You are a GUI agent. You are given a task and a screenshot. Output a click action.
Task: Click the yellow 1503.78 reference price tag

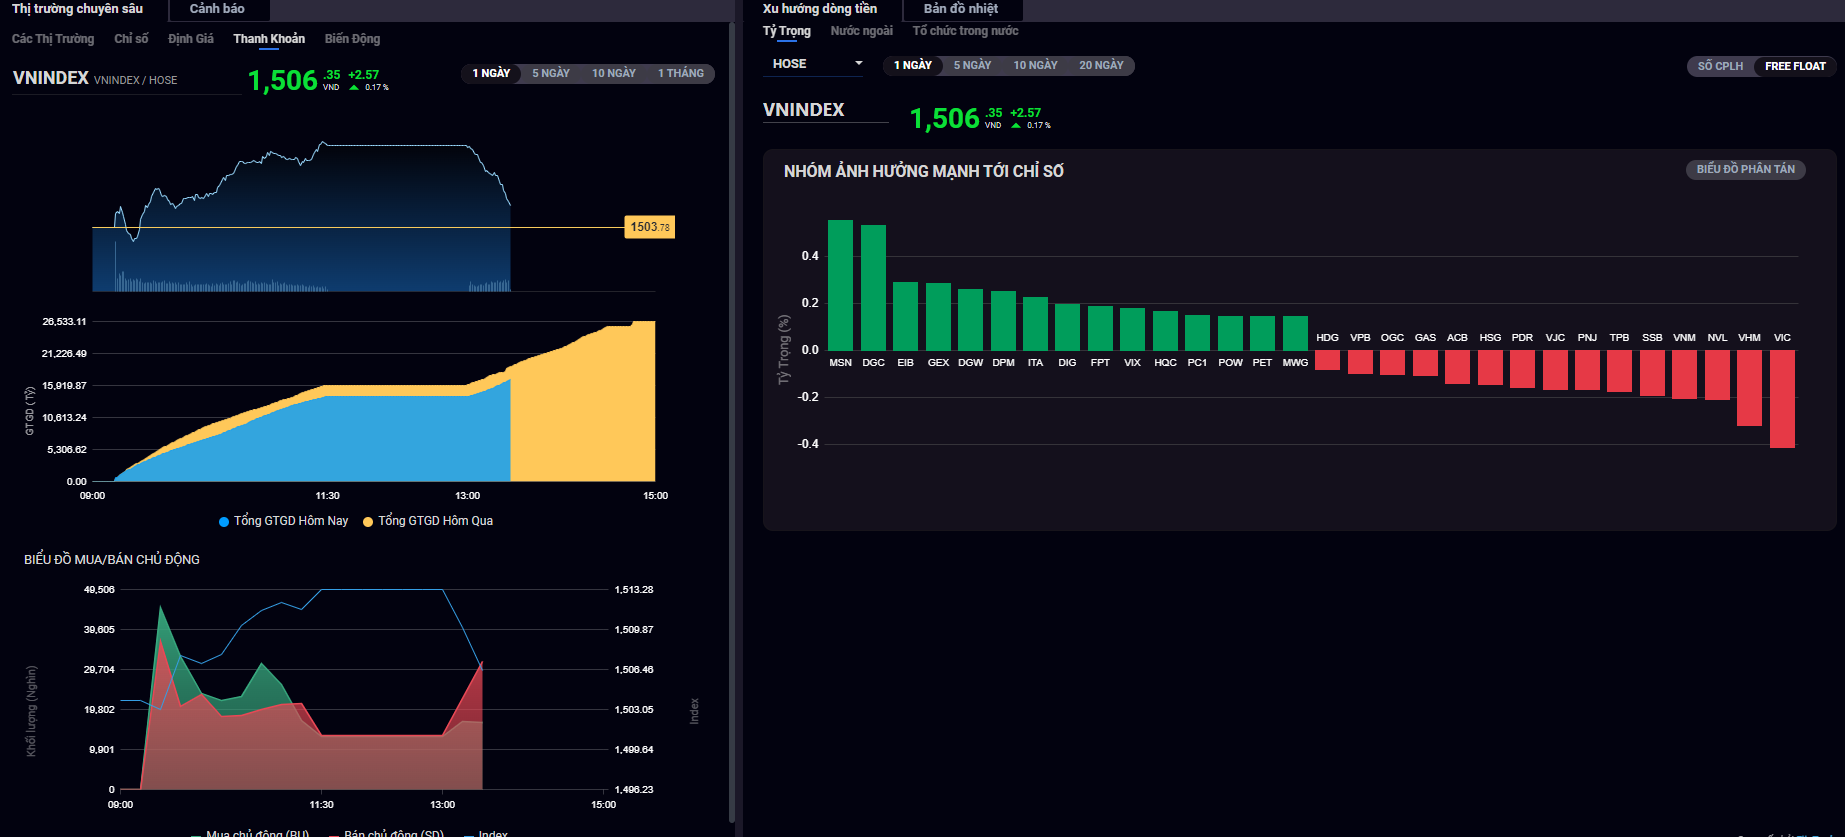click(650, 227)
